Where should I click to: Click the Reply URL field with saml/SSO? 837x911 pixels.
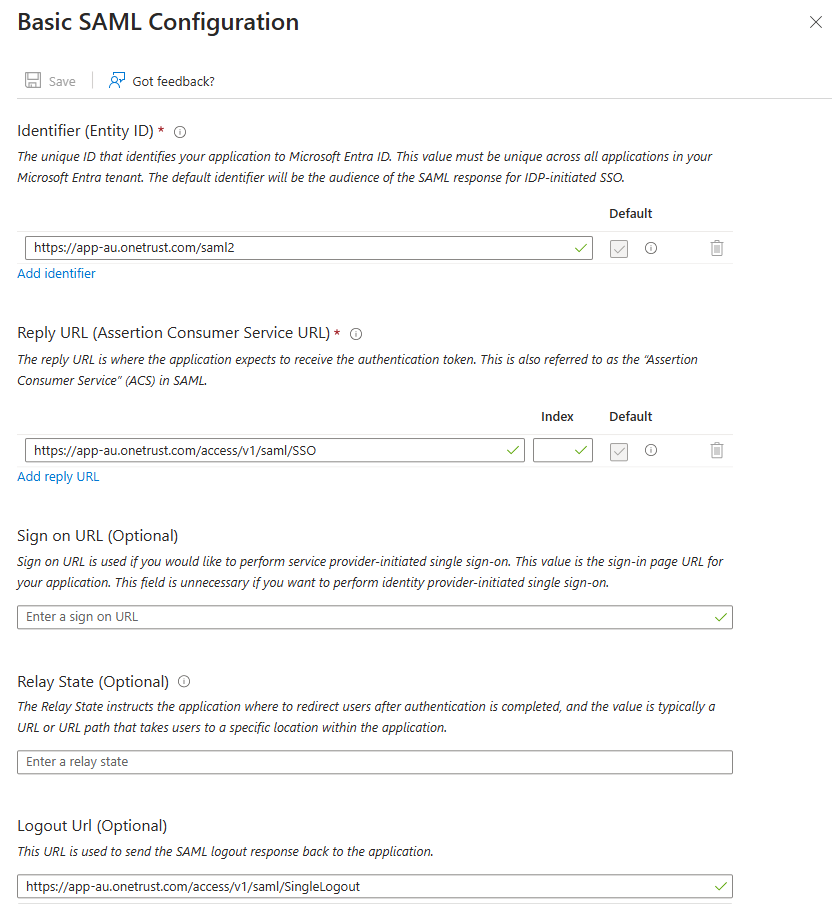tap(265, 450)
